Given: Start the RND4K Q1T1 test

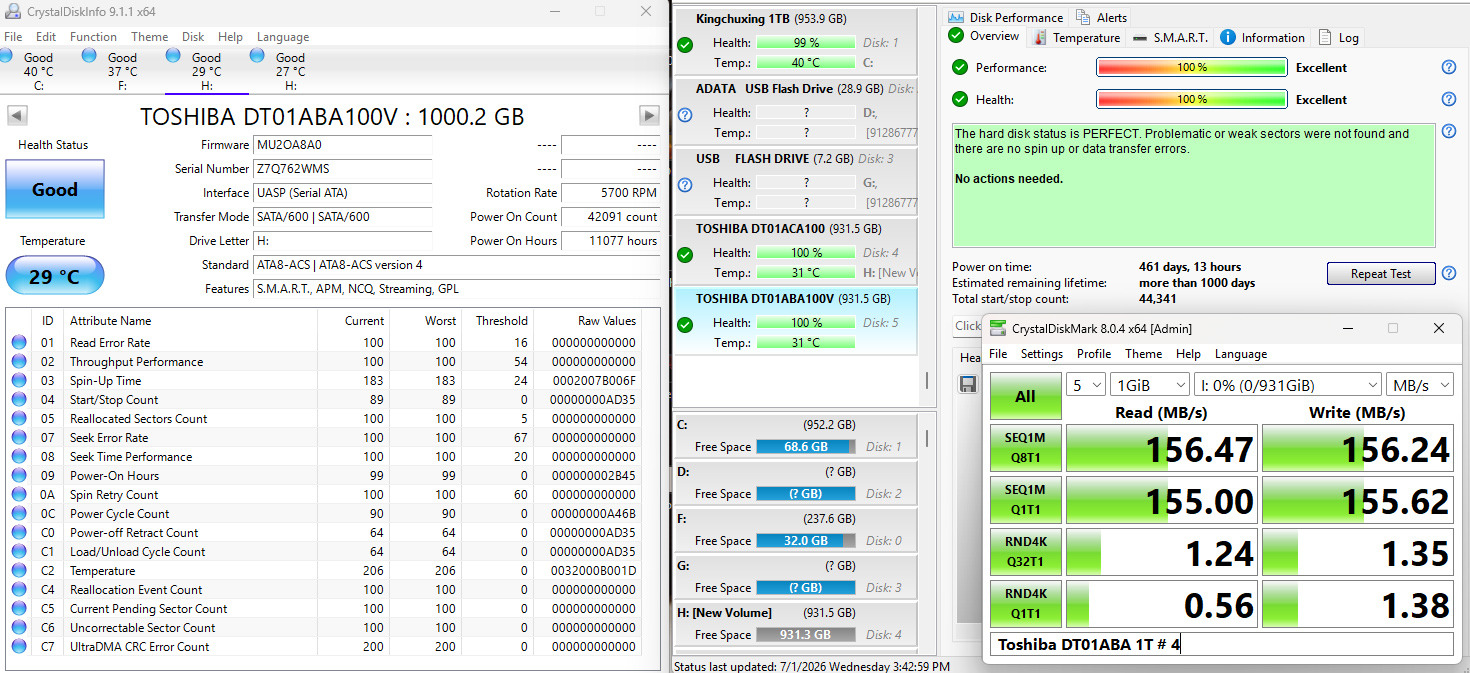Looking at the screenshot, I should click(1025, 604).
